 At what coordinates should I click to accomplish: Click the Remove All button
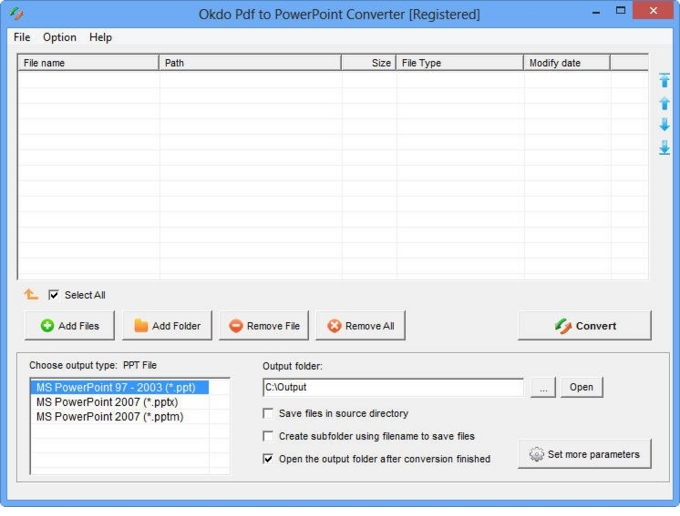[x=361, y=325]
